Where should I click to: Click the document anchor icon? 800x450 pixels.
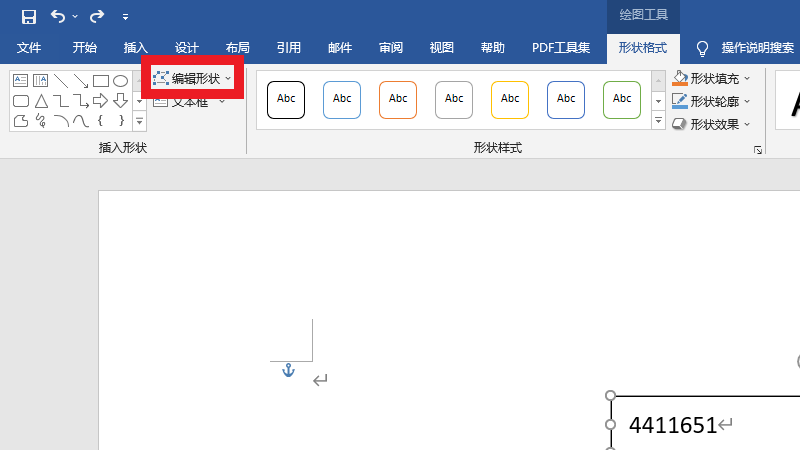click(288, 371)
